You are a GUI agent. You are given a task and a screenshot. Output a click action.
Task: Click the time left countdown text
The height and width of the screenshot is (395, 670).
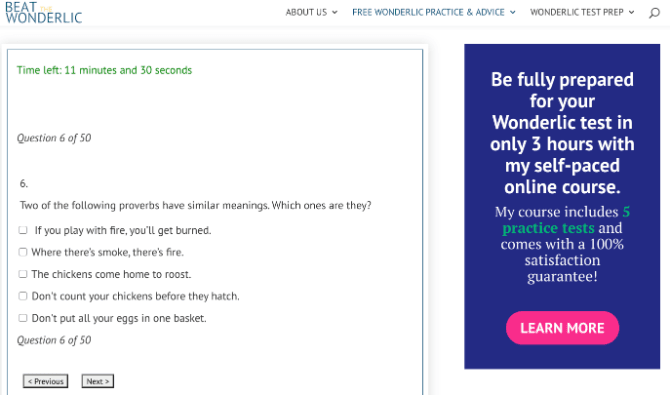(x=104, y=70)
